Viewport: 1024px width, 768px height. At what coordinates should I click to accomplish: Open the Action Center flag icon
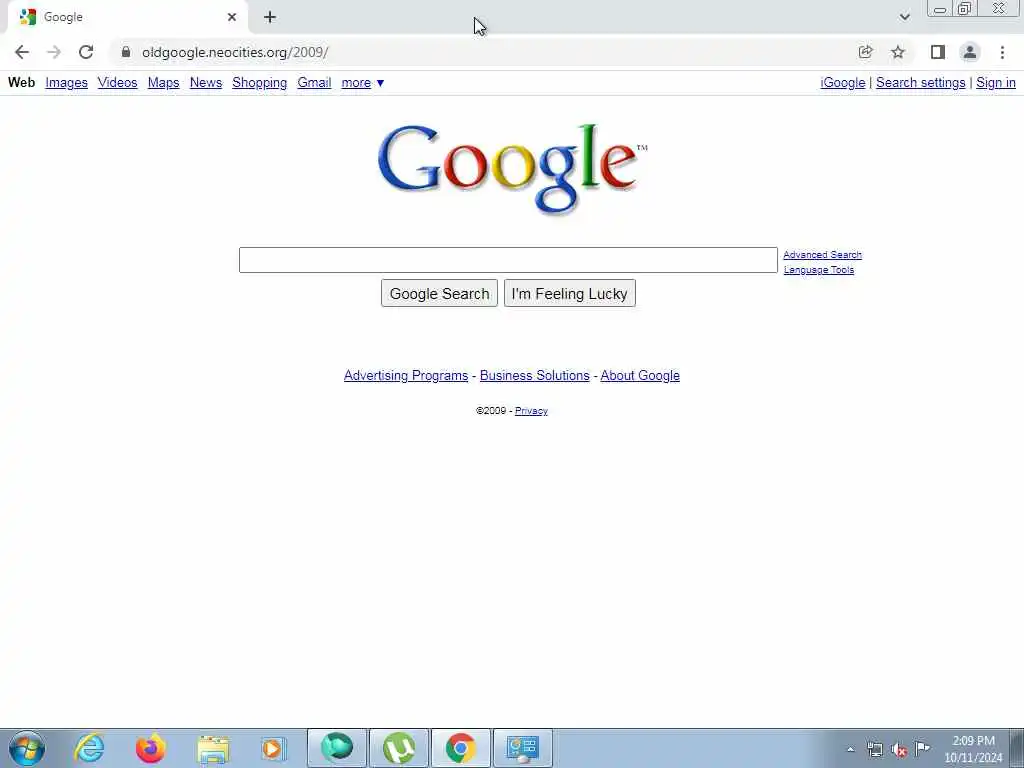[x=922, y=748]
